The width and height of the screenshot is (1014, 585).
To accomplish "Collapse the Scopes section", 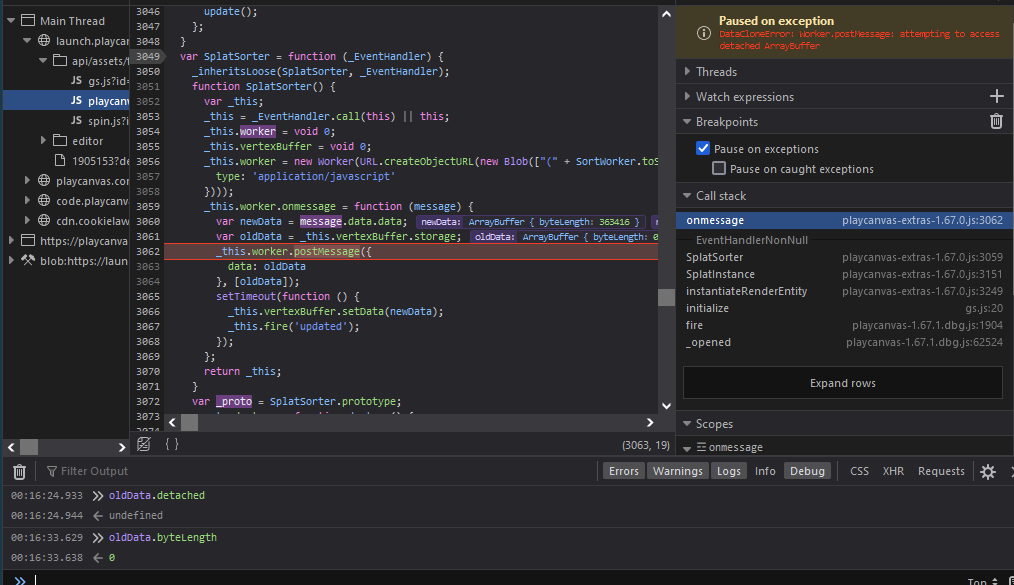I will [x=687, y=424].
